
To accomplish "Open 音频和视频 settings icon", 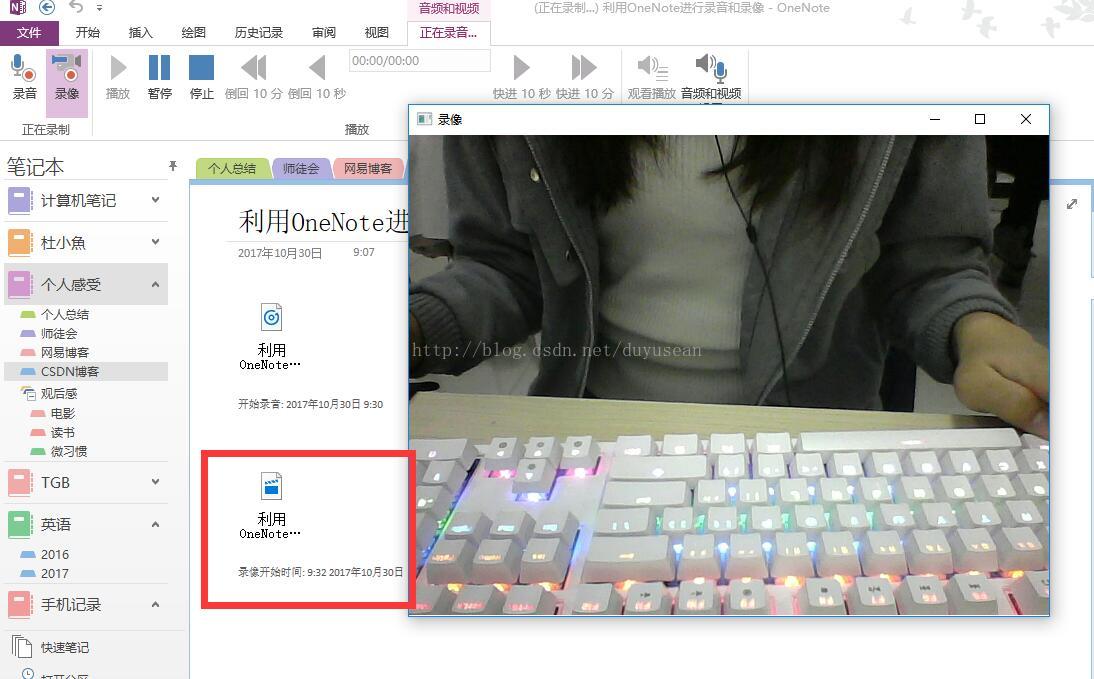I will click(x=711, y=77).
